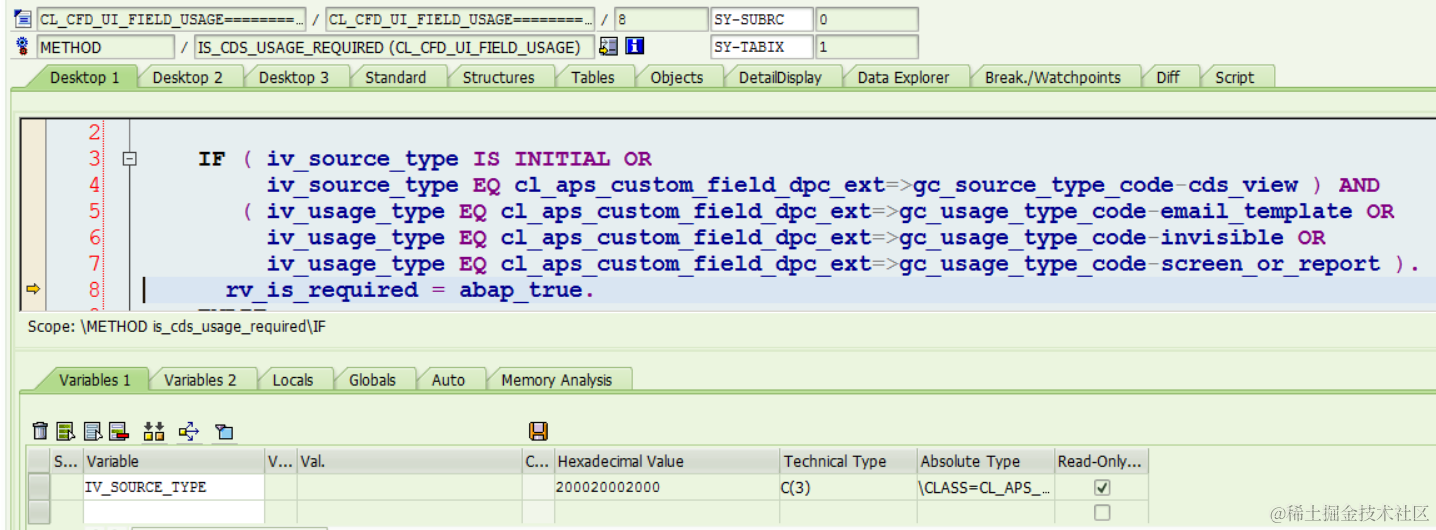
Task: Select the Globals tab
Action: [x=372, y=380]
